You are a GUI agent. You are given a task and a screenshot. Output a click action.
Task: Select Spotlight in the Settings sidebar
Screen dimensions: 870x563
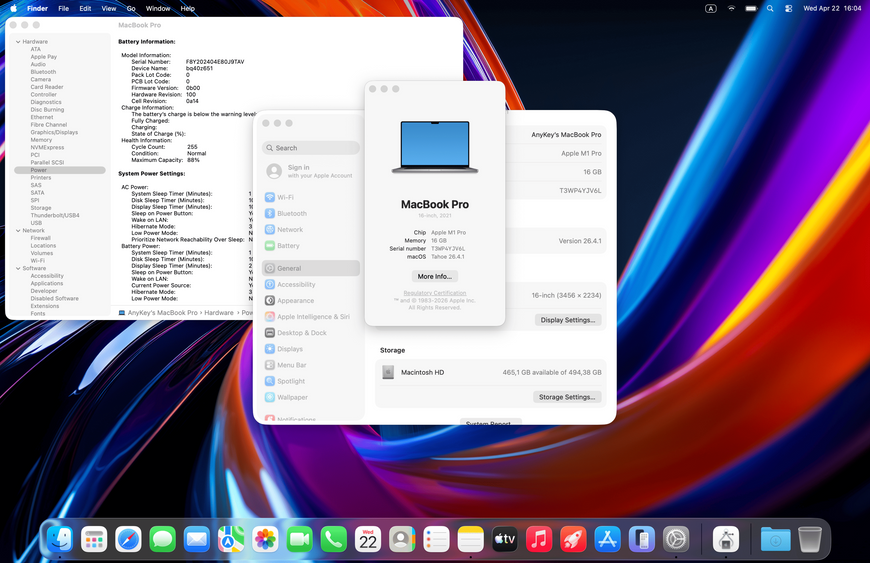tap(311, 381)
